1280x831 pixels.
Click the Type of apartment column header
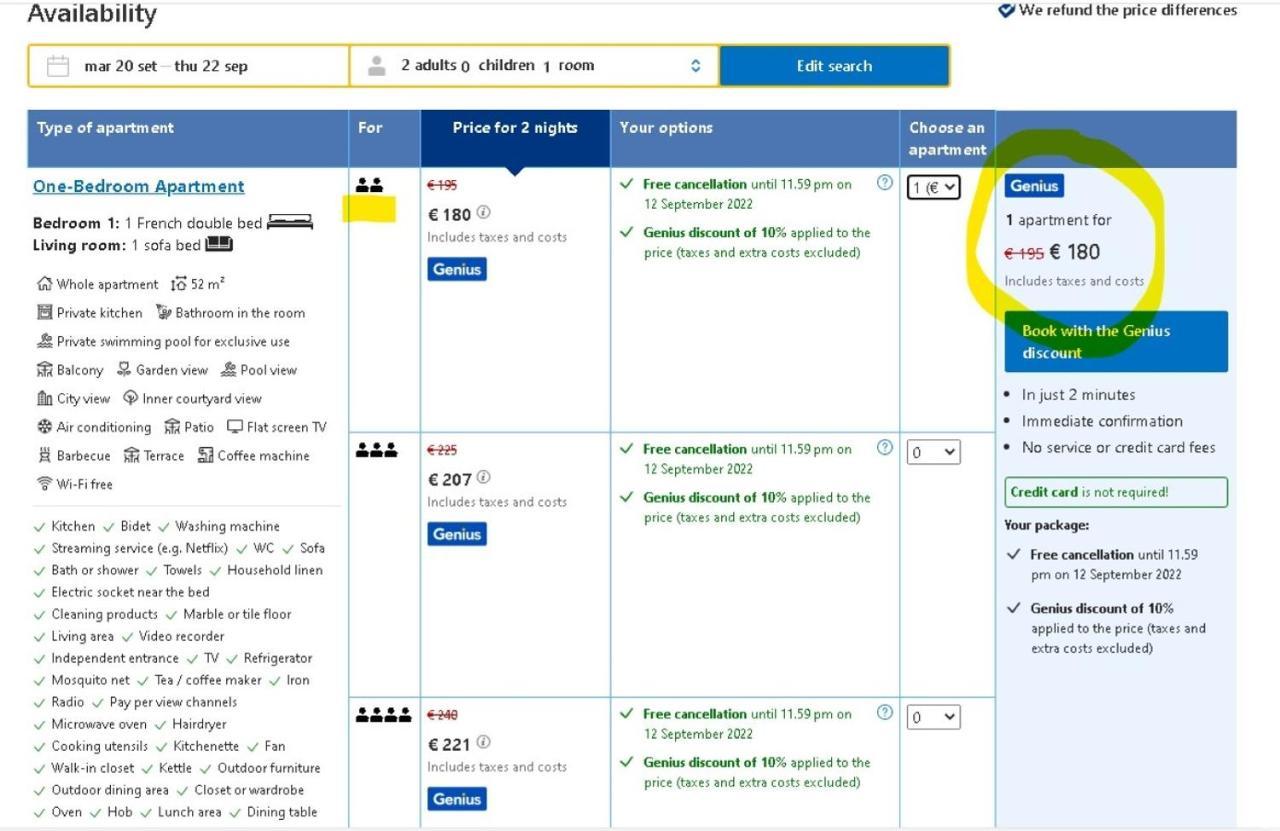coord(188,138)
